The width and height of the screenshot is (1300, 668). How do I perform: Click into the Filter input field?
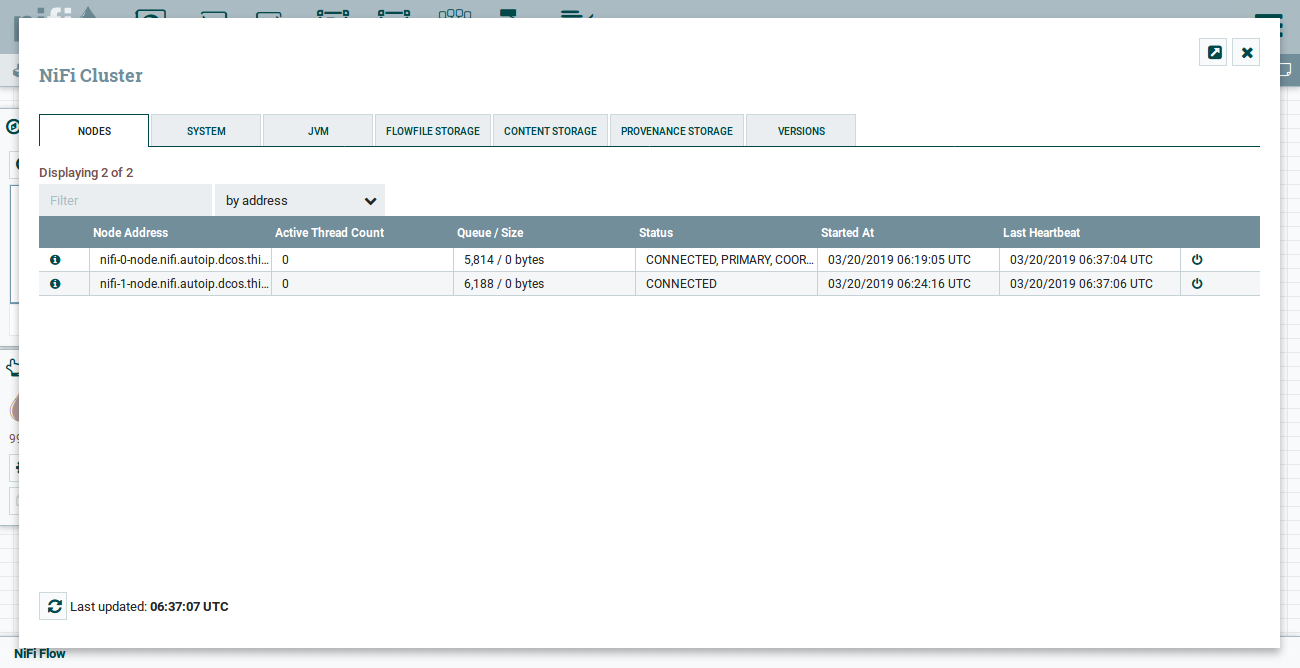click(125, 200)
